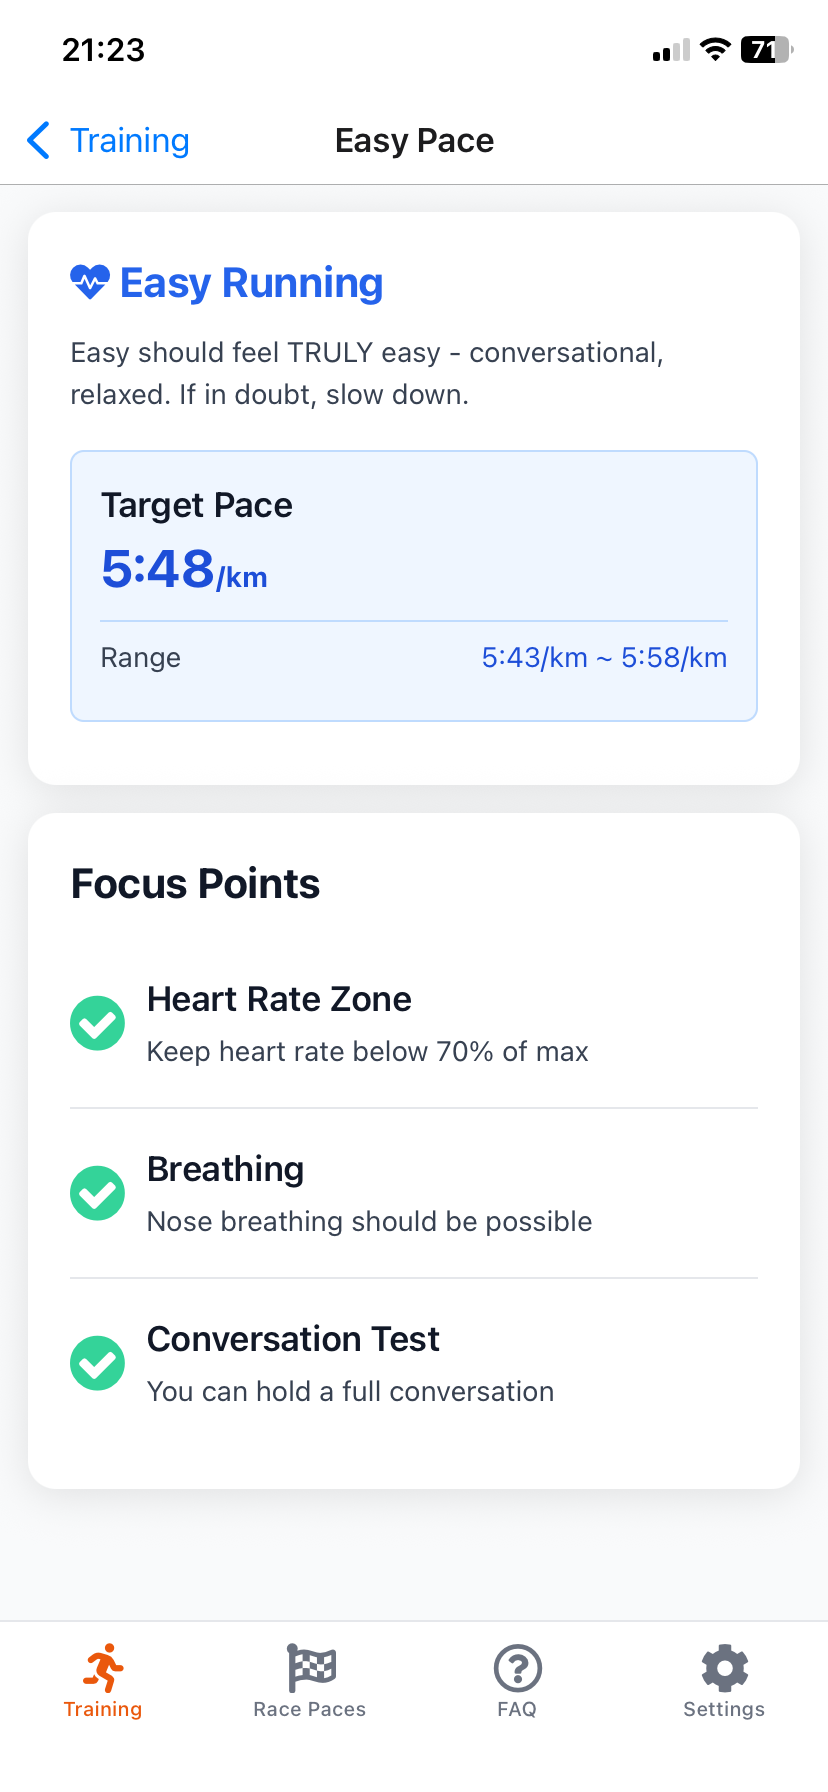The height and width of the screenshot is (1792, 828).
Task: Tap the green check beside Conversation Test
Action: 98,1363
